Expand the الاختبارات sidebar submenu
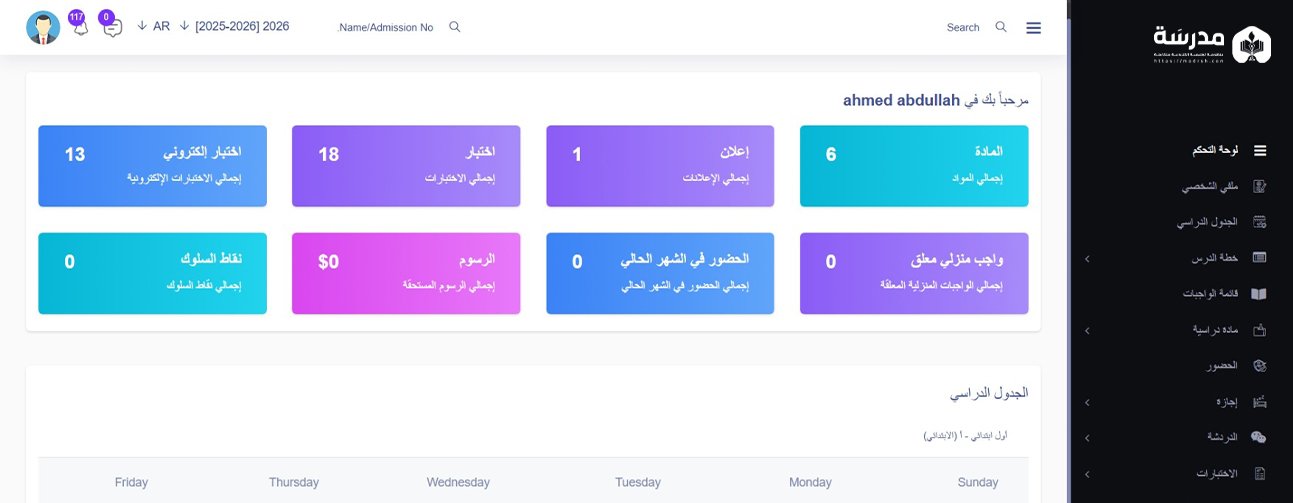The width and height of the screenshot is (1293, 503). [1087, 473]
